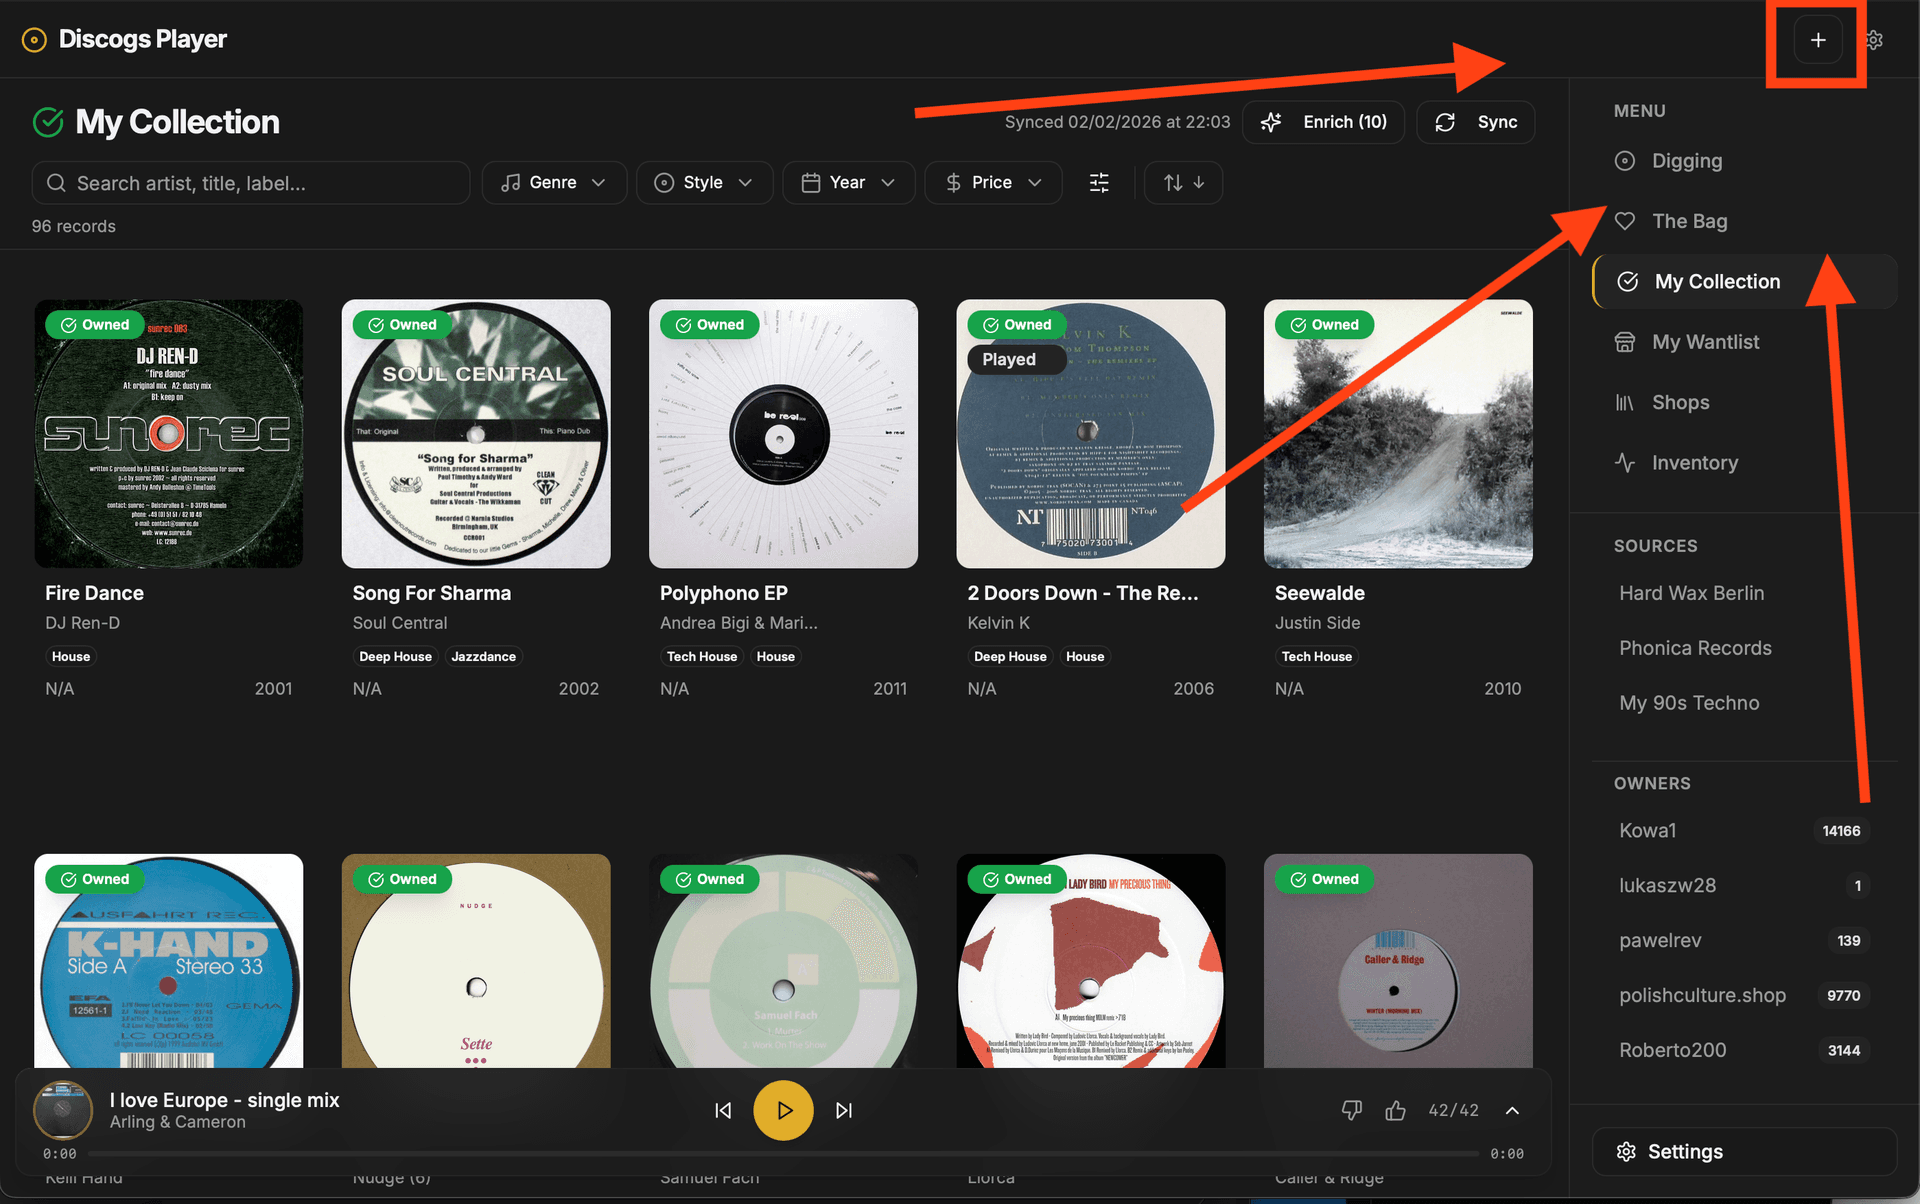Click the Sync button

(1476, 121)
